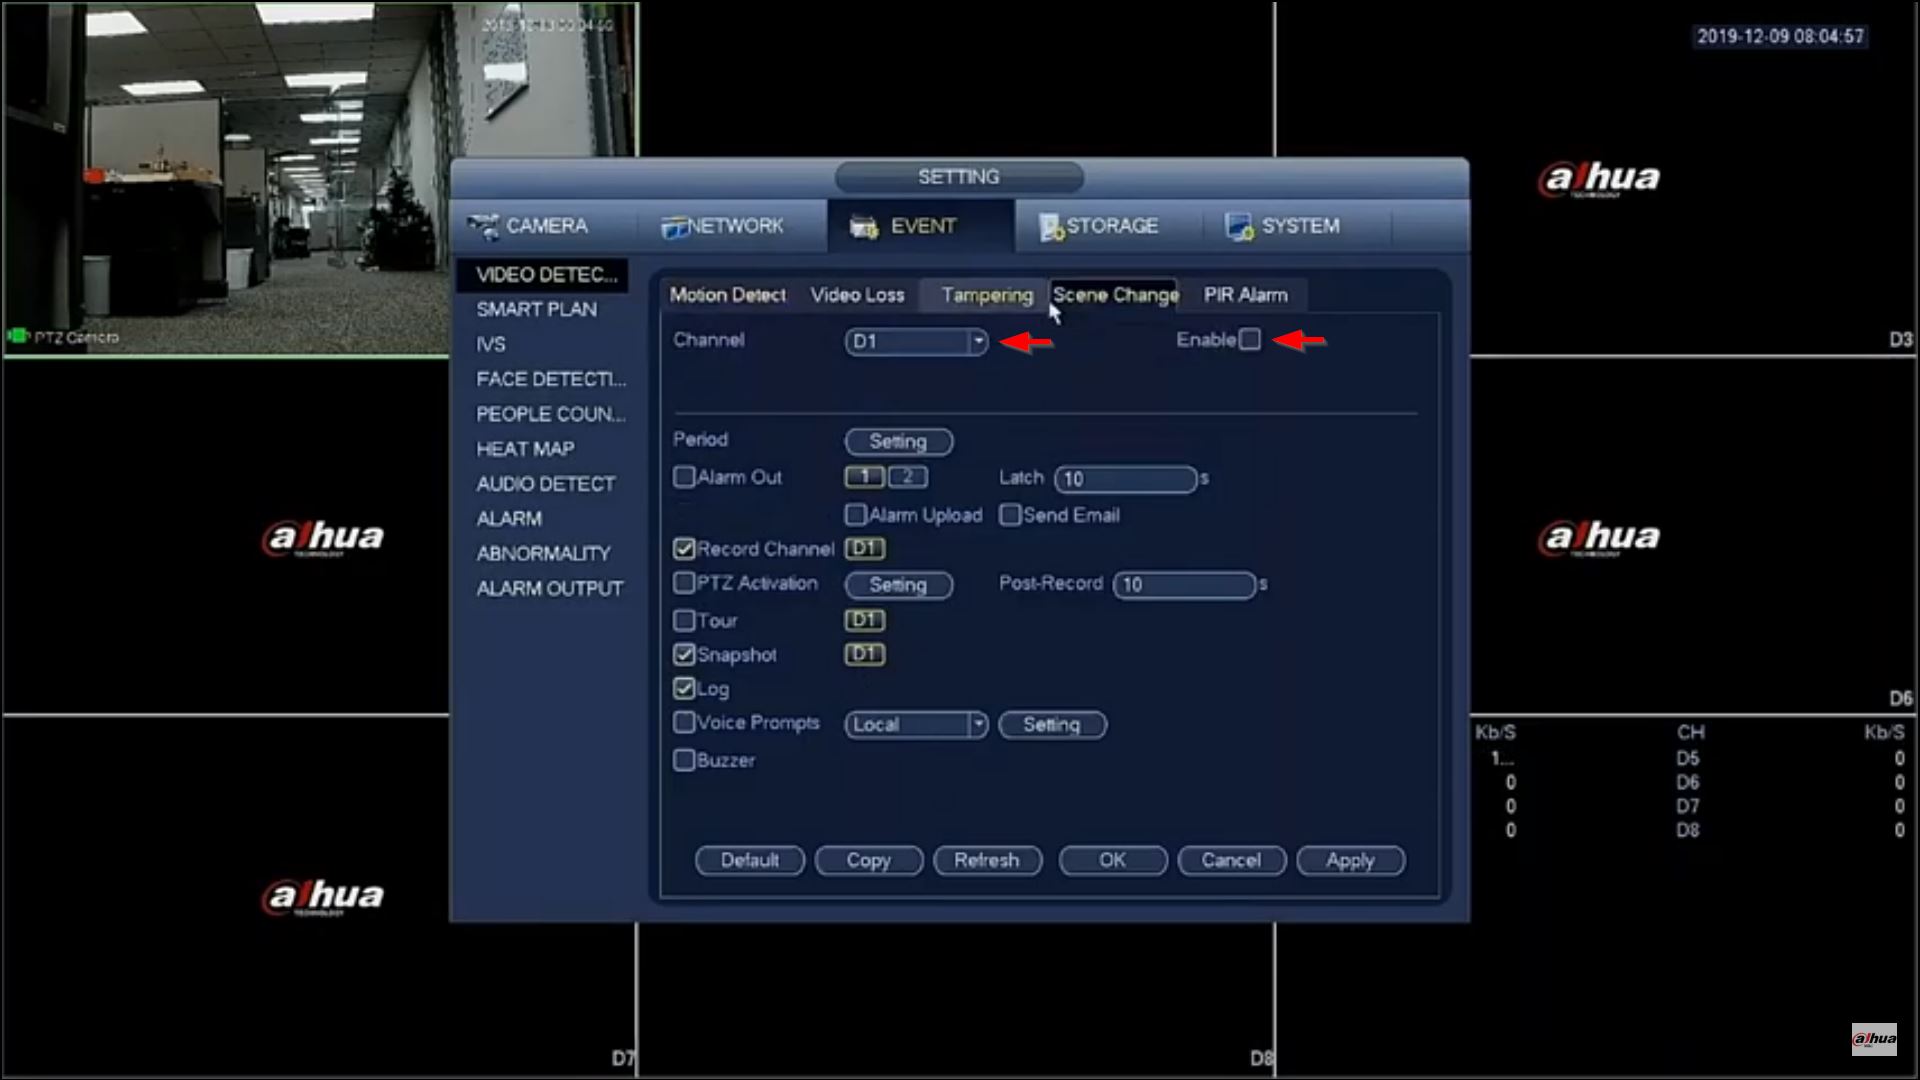
Task: Select alarm out port 1 icon
Action: click(865, 478)
